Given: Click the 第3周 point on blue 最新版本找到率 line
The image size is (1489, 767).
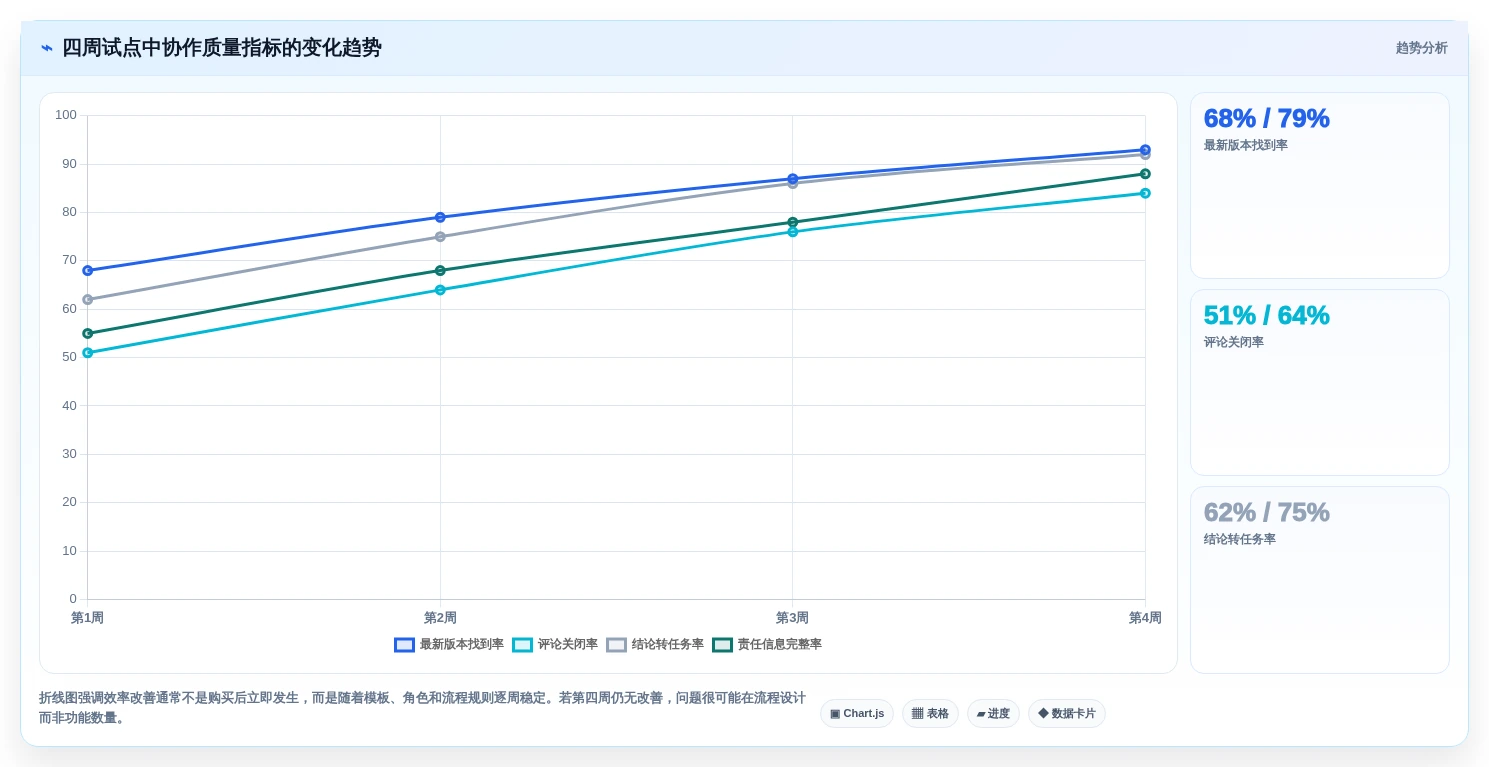Looking at the screenshot, I should [x=793, y=179].
